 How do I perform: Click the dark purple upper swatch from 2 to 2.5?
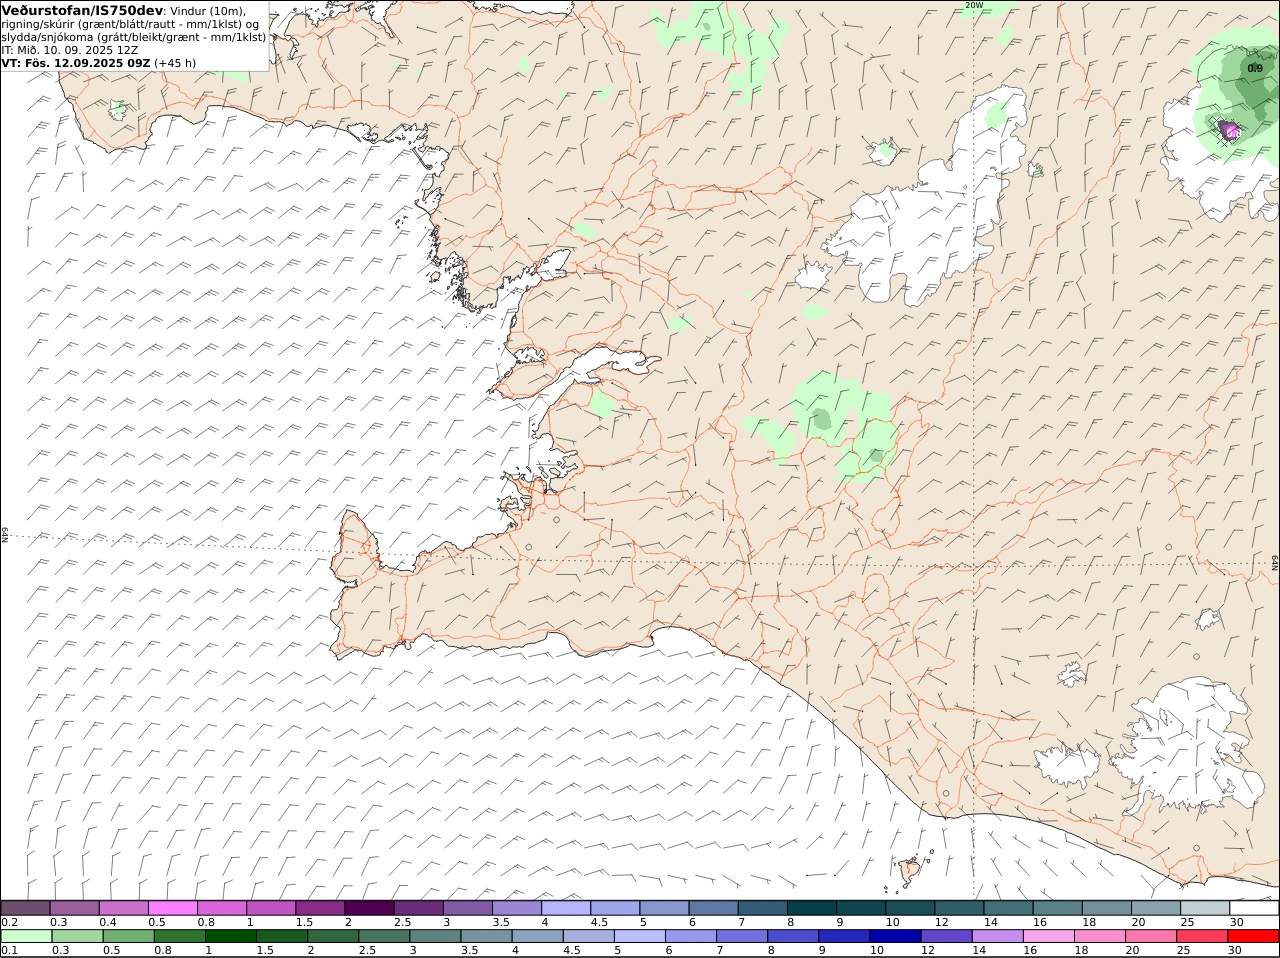coord(369,907)
